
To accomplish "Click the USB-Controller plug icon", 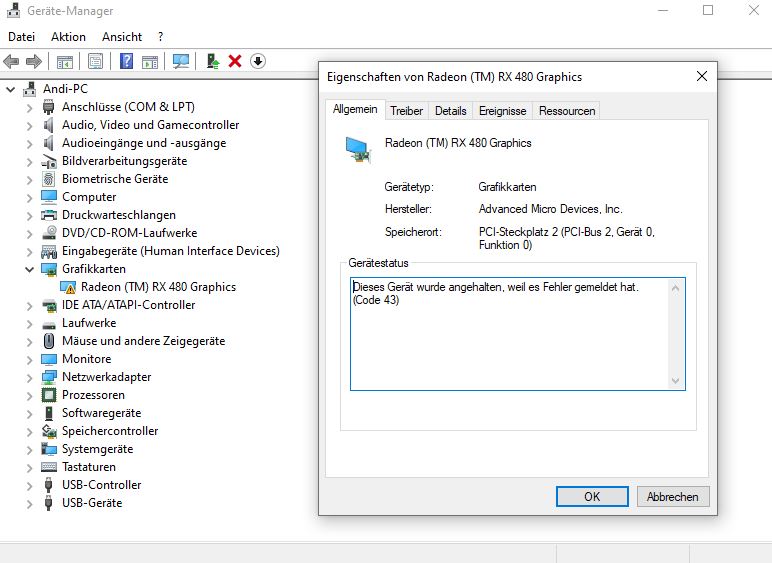I will pos(48,485).
